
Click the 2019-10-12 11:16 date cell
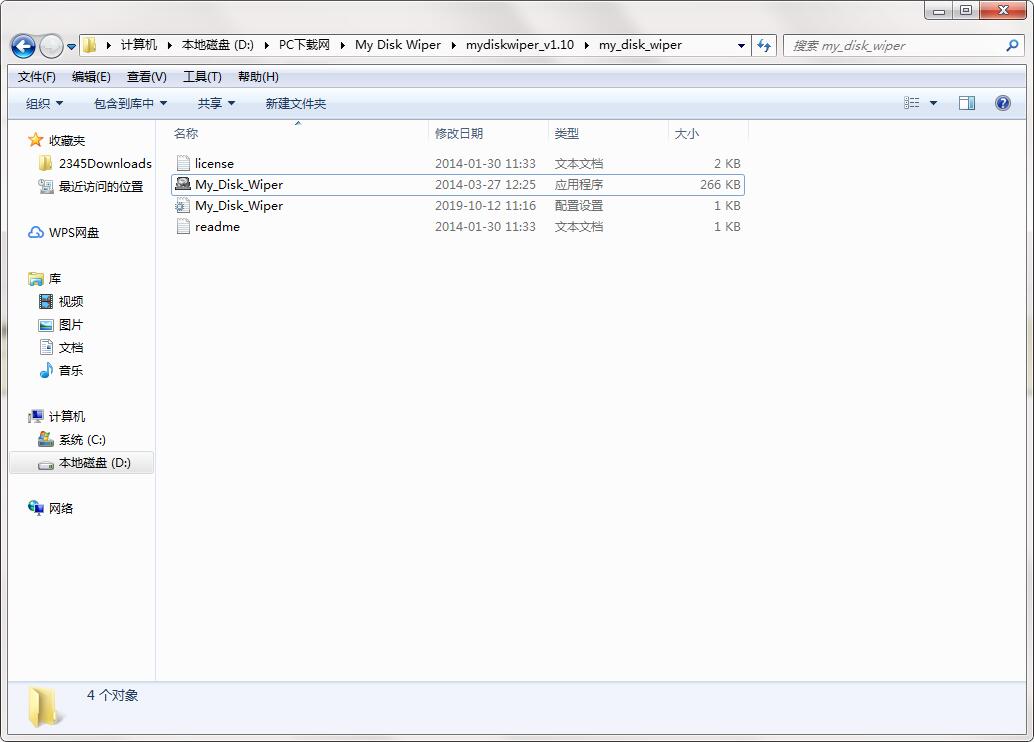click(x=485, y=206)
